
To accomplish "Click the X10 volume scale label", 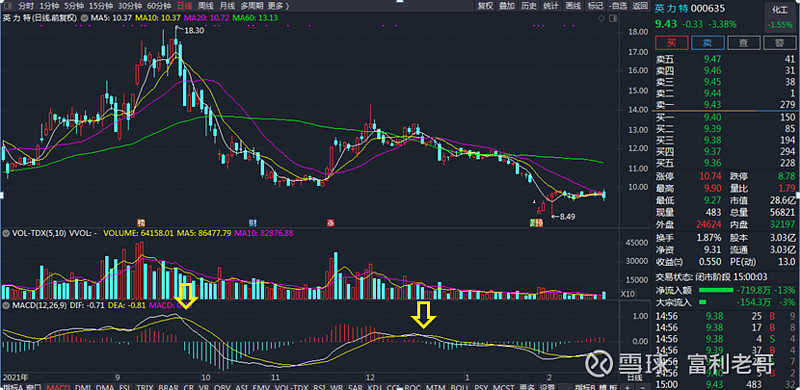I will click(628, 294).
